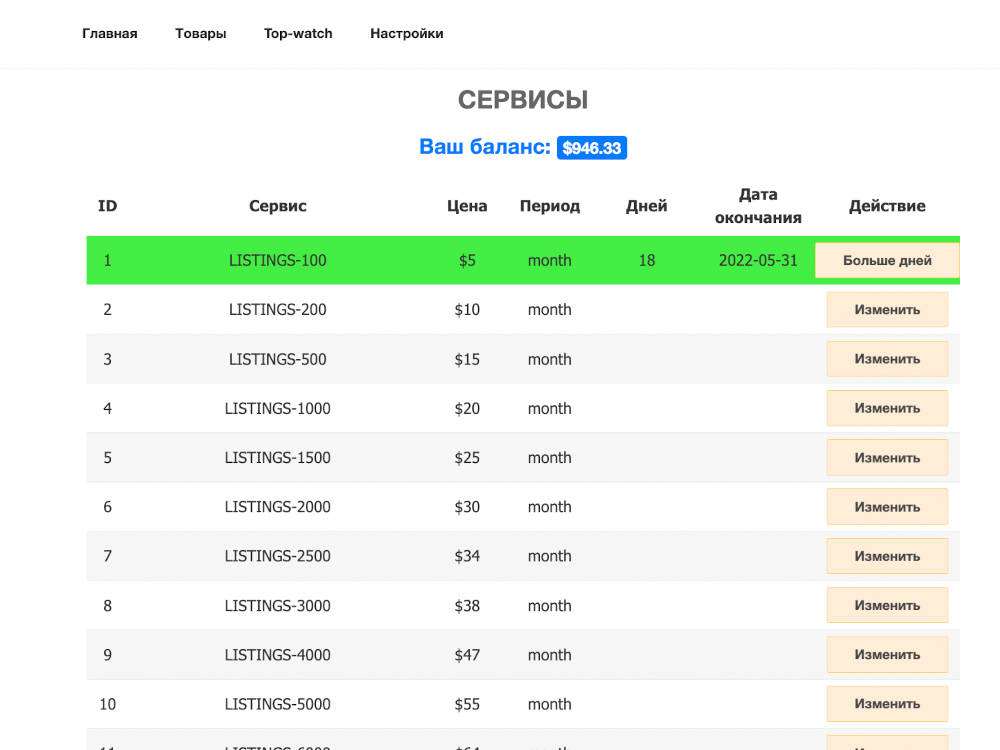Click the $38 price cell
This screenshot has height=750, width=1000.
point(467,605)
